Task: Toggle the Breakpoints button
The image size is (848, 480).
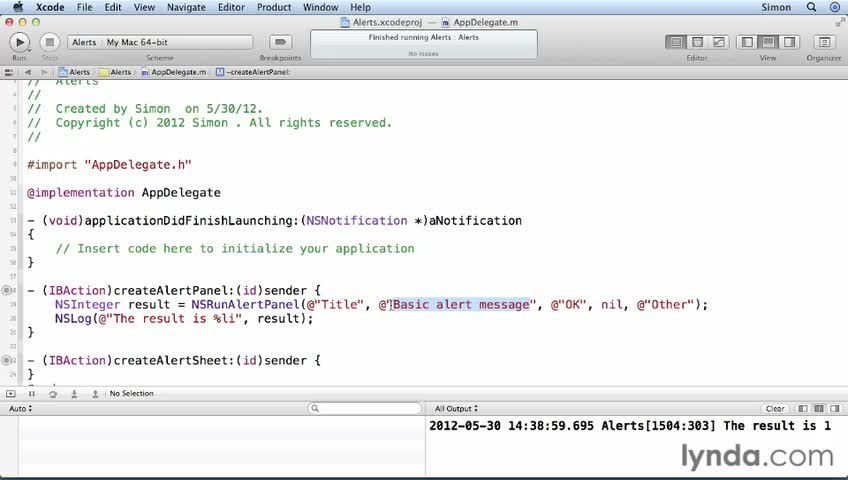Action: [280, 42]
